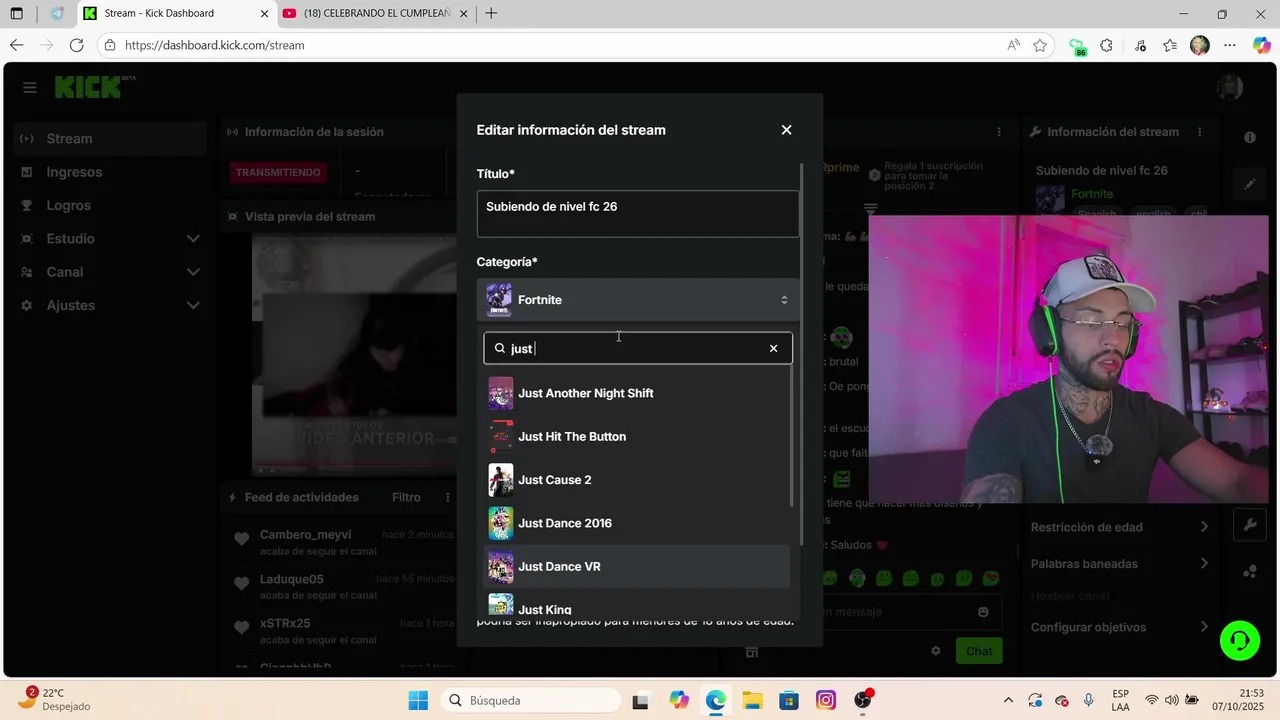Open Configurar objetivos settings
The width and height of the screenshot is (1280, 720).
coord(1120,628)
